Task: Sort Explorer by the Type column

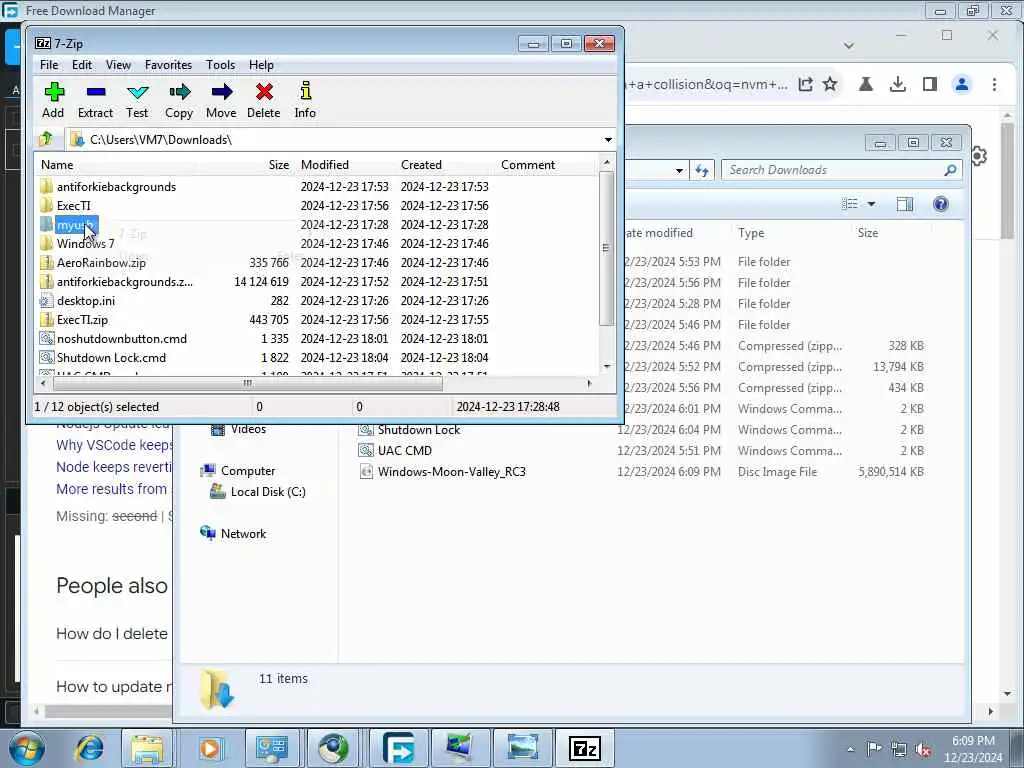Action: click(x=751, y=232)
